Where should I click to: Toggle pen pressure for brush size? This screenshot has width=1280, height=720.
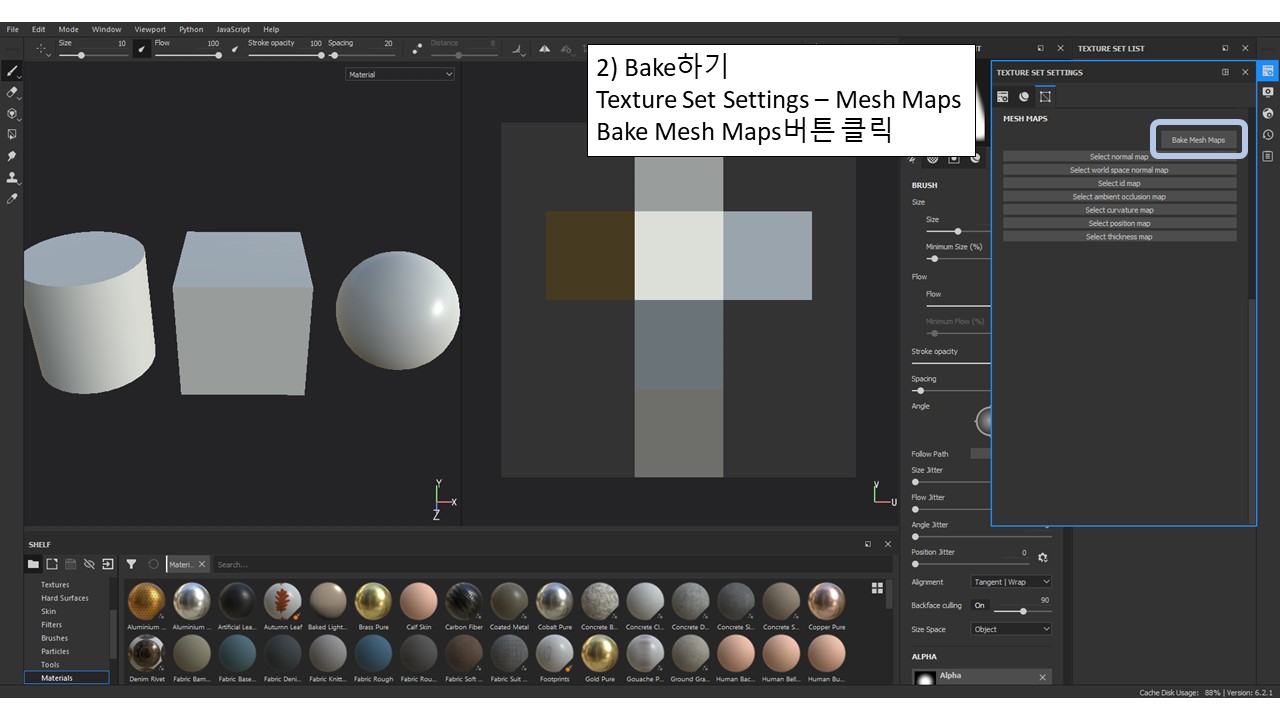point(142,48)
